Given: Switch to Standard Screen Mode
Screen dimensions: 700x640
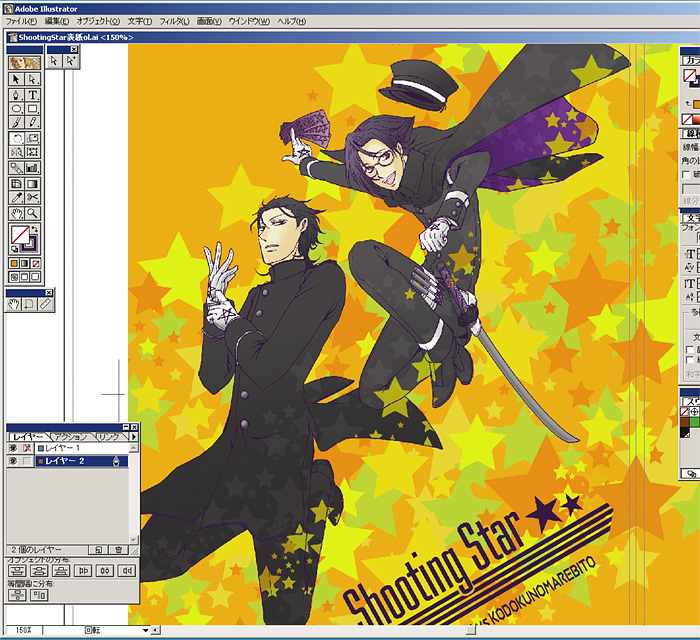Looking at the screenshot, I should 14,277.
